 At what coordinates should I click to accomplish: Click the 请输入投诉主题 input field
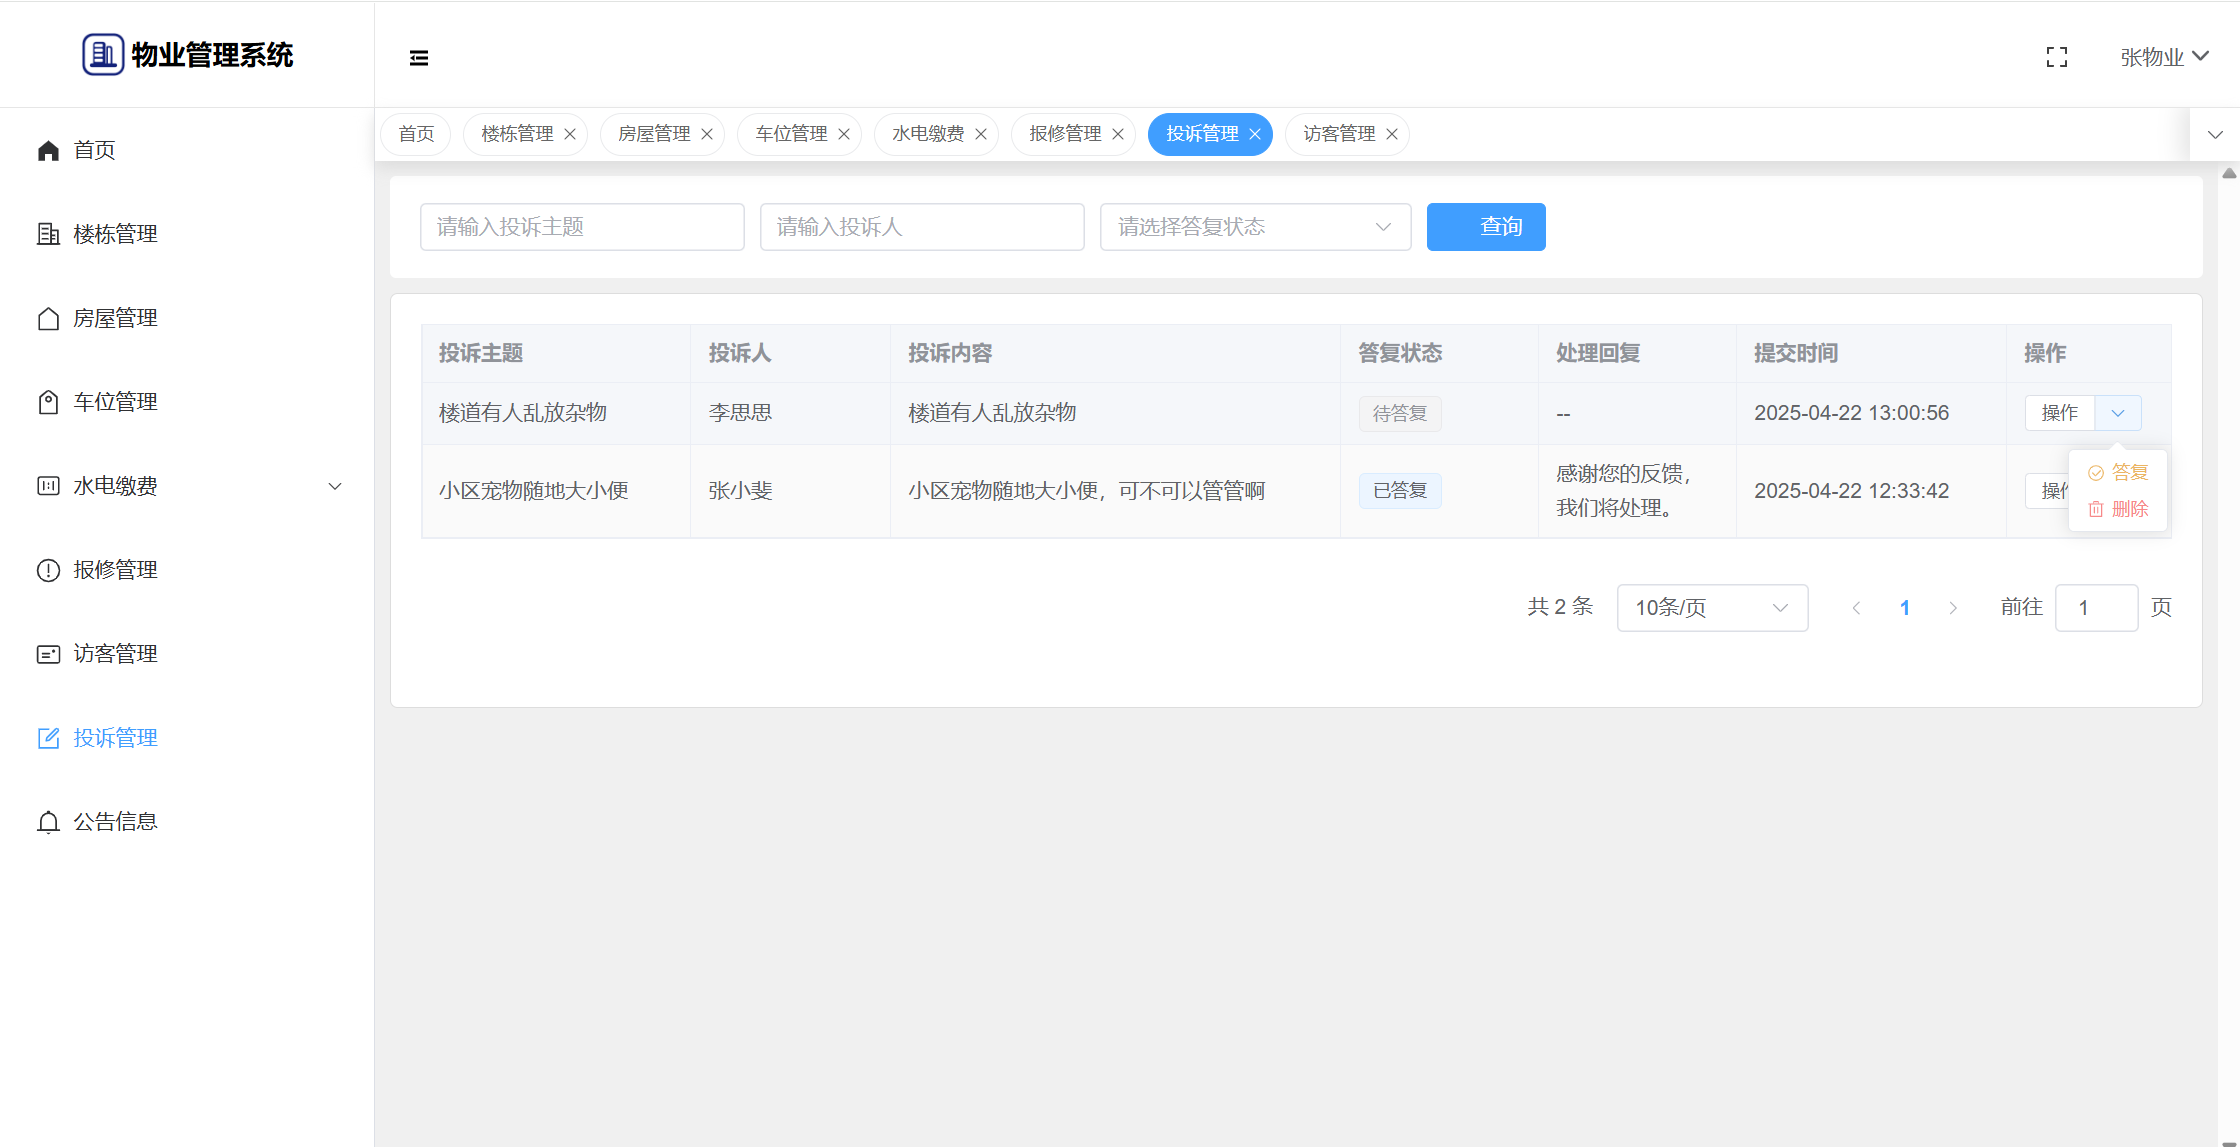[582, 227]
